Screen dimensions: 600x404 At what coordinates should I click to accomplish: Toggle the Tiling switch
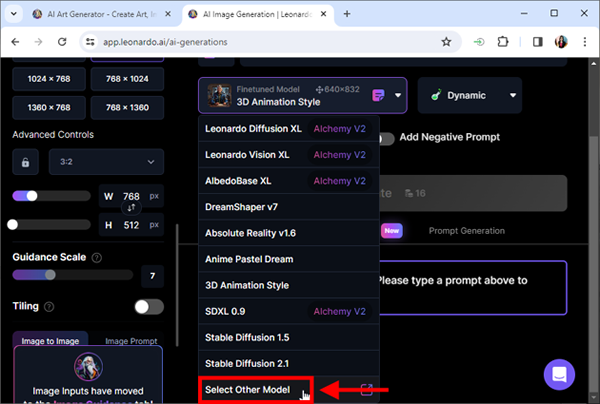pos(149,307)
